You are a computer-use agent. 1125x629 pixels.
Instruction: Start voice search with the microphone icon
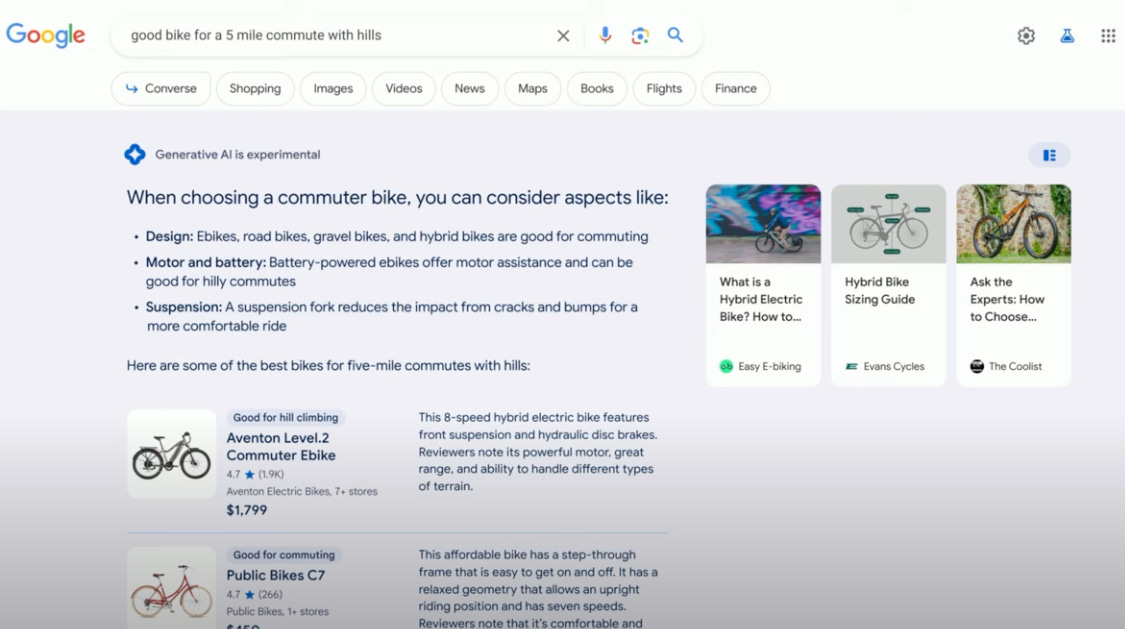[605, 35]
